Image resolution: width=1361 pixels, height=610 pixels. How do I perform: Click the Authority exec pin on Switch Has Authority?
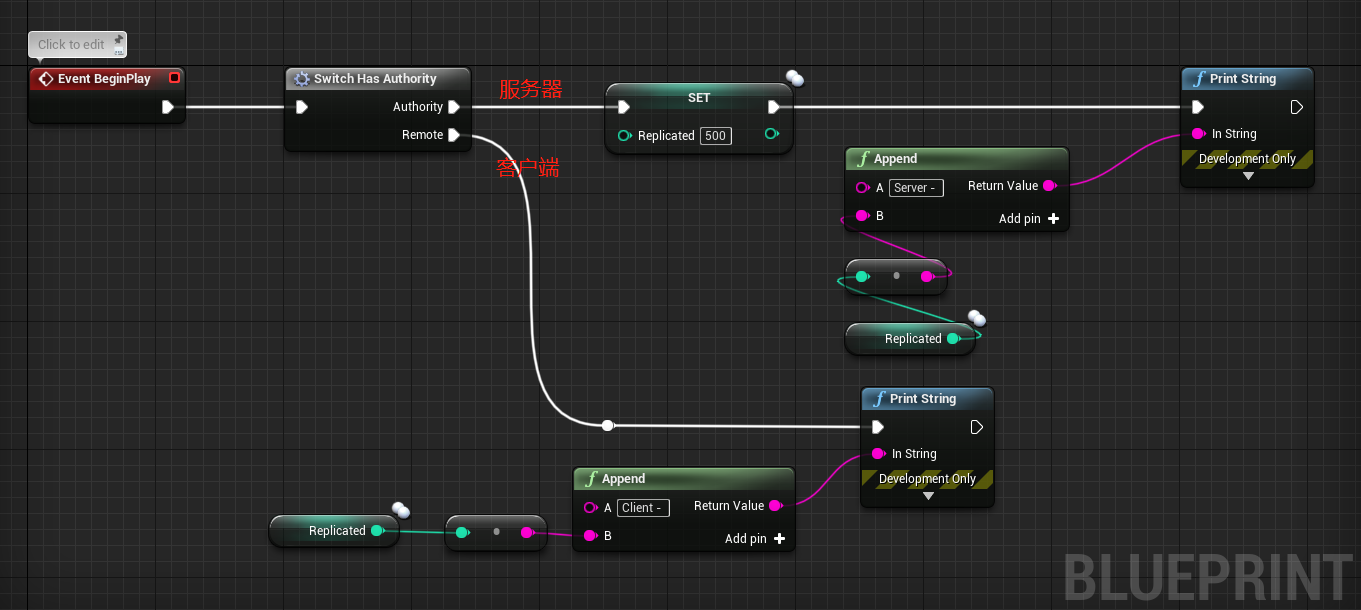455,106
